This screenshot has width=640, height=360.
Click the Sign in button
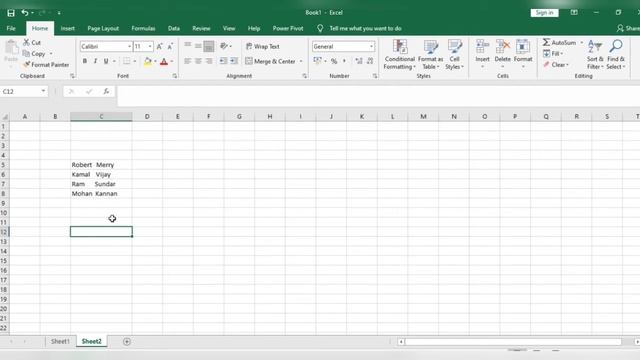544,13
